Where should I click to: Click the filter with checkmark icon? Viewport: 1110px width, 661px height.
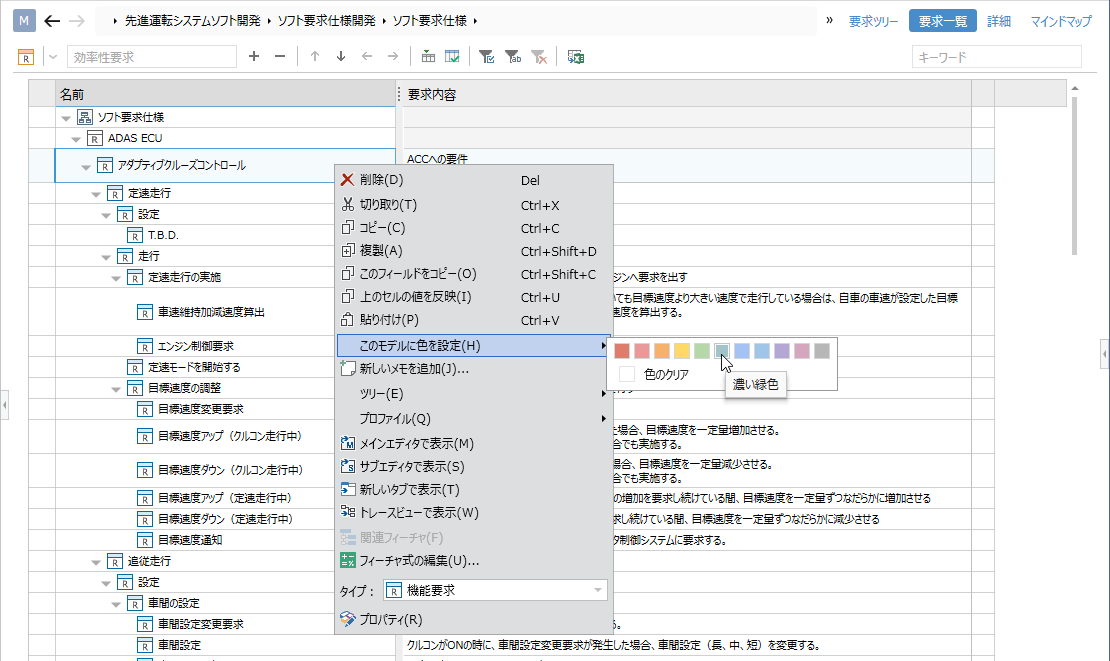tap(486, 57)
